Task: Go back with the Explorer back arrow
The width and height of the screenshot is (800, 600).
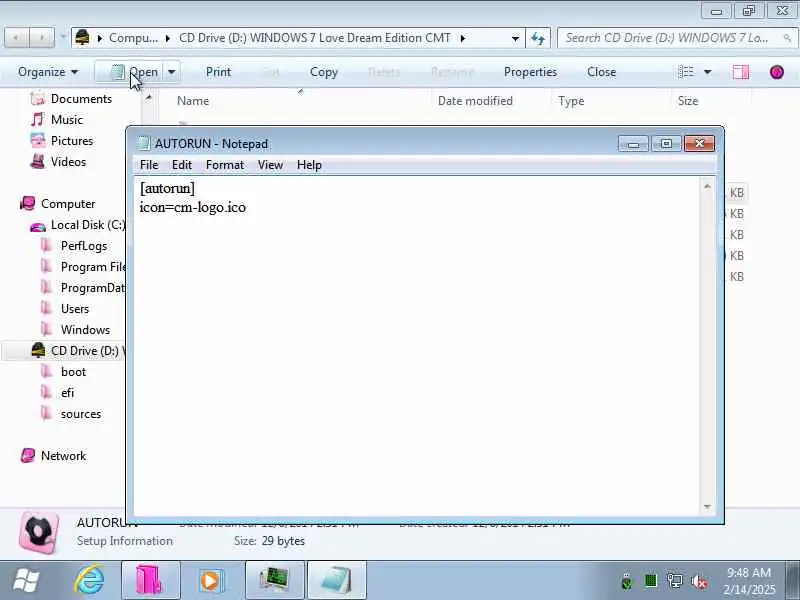Action: point(16,38)
